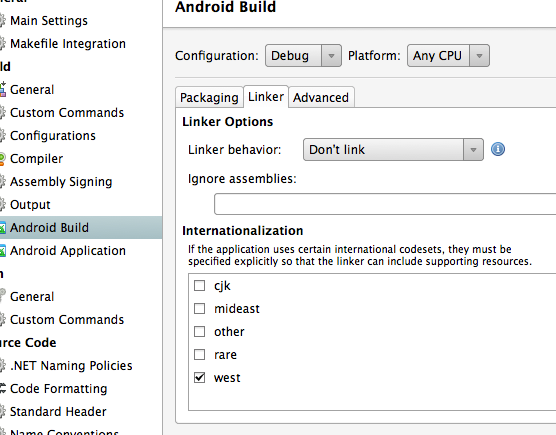Open the Configuration dropdown showing Debug

tap(303, 56)
